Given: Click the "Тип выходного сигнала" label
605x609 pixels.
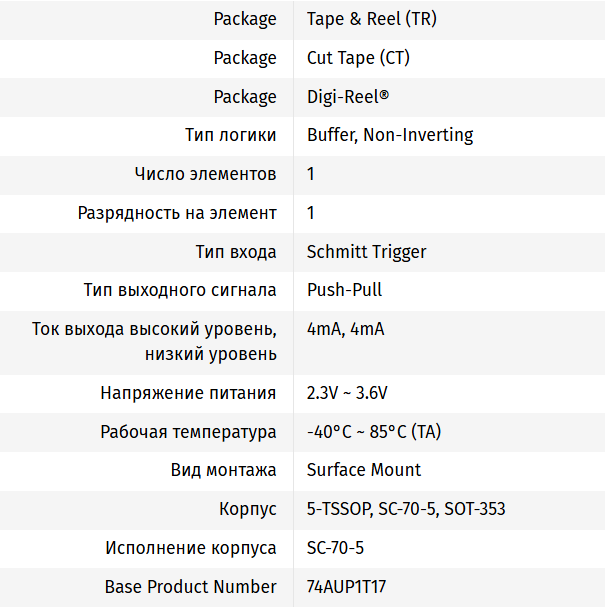Looking at the screenshot, I should click(x=180, y=290).
